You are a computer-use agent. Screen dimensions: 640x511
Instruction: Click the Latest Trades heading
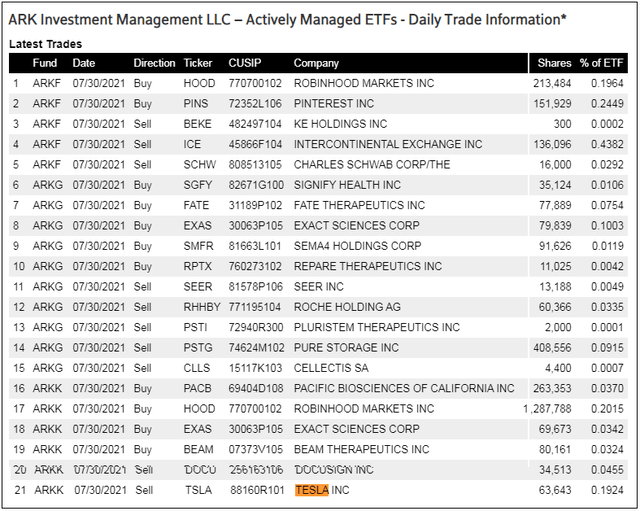pos(45,44)
